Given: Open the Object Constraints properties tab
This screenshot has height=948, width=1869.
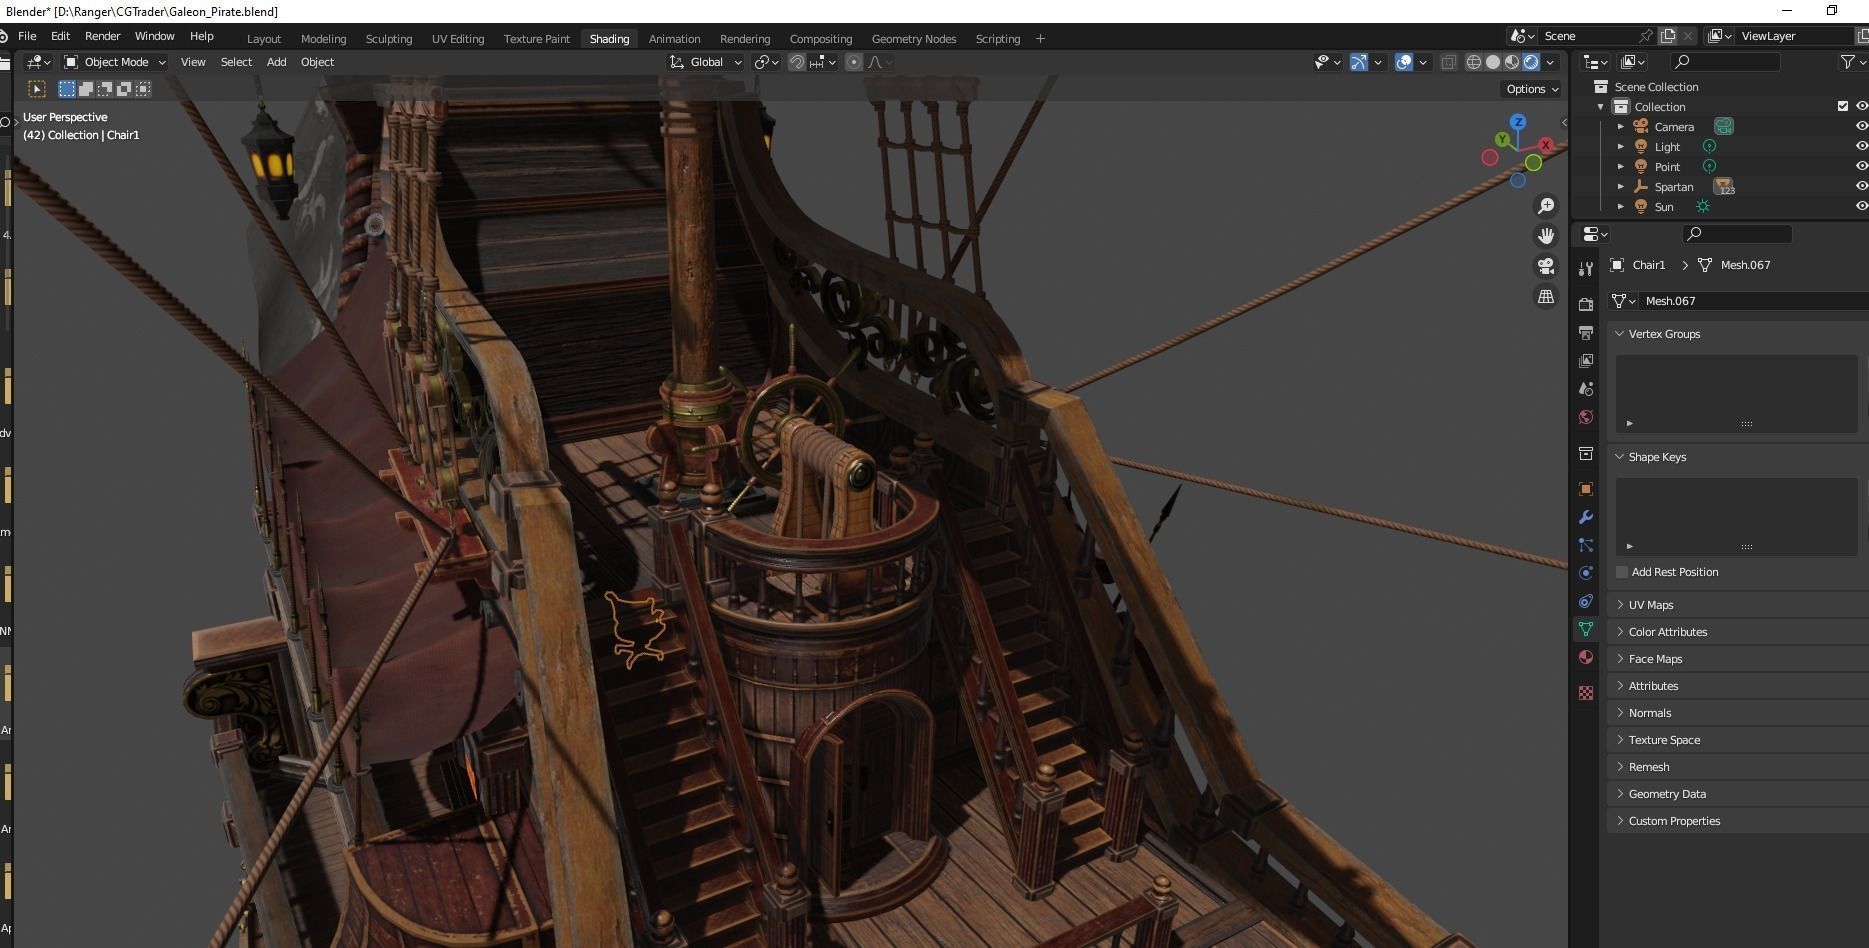Looking at the screenshot, I should (x=1586, y=601).
